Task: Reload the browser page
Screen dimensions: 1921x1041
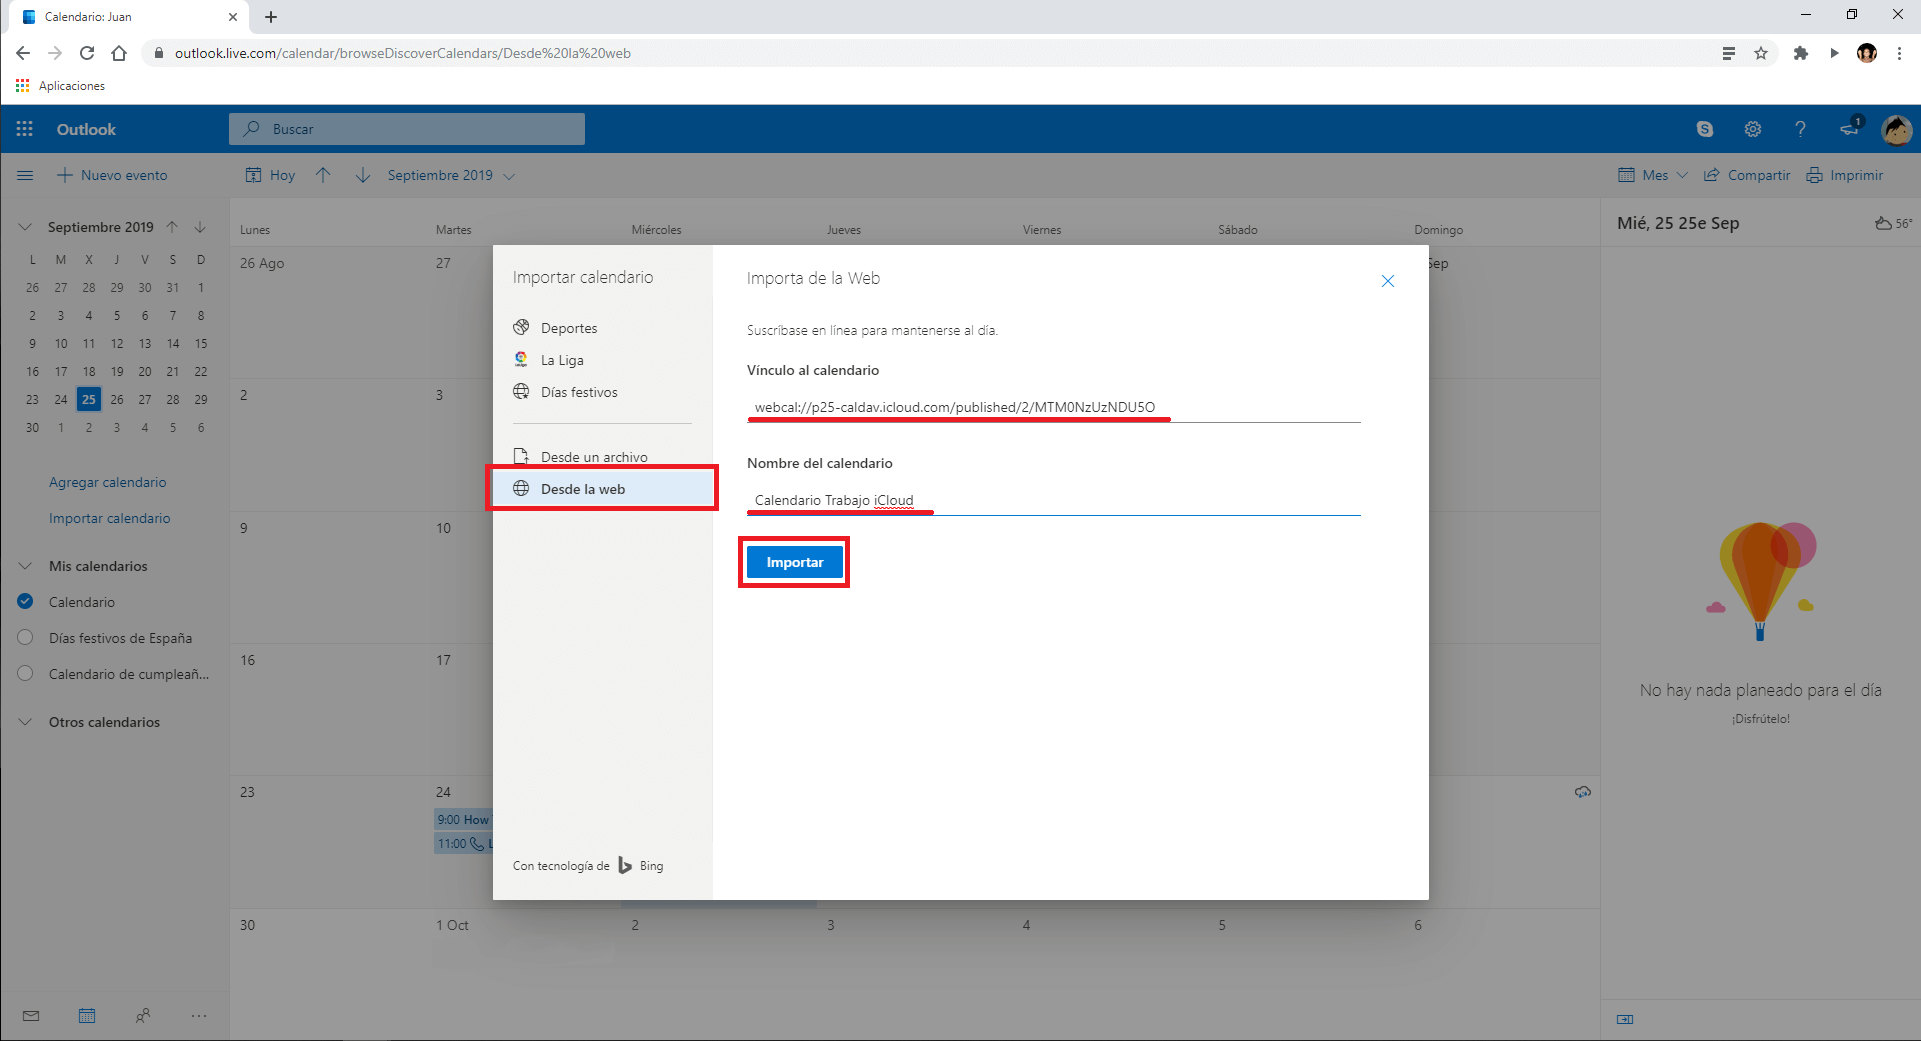Action: pyautogui.click(x=87, y=53)
